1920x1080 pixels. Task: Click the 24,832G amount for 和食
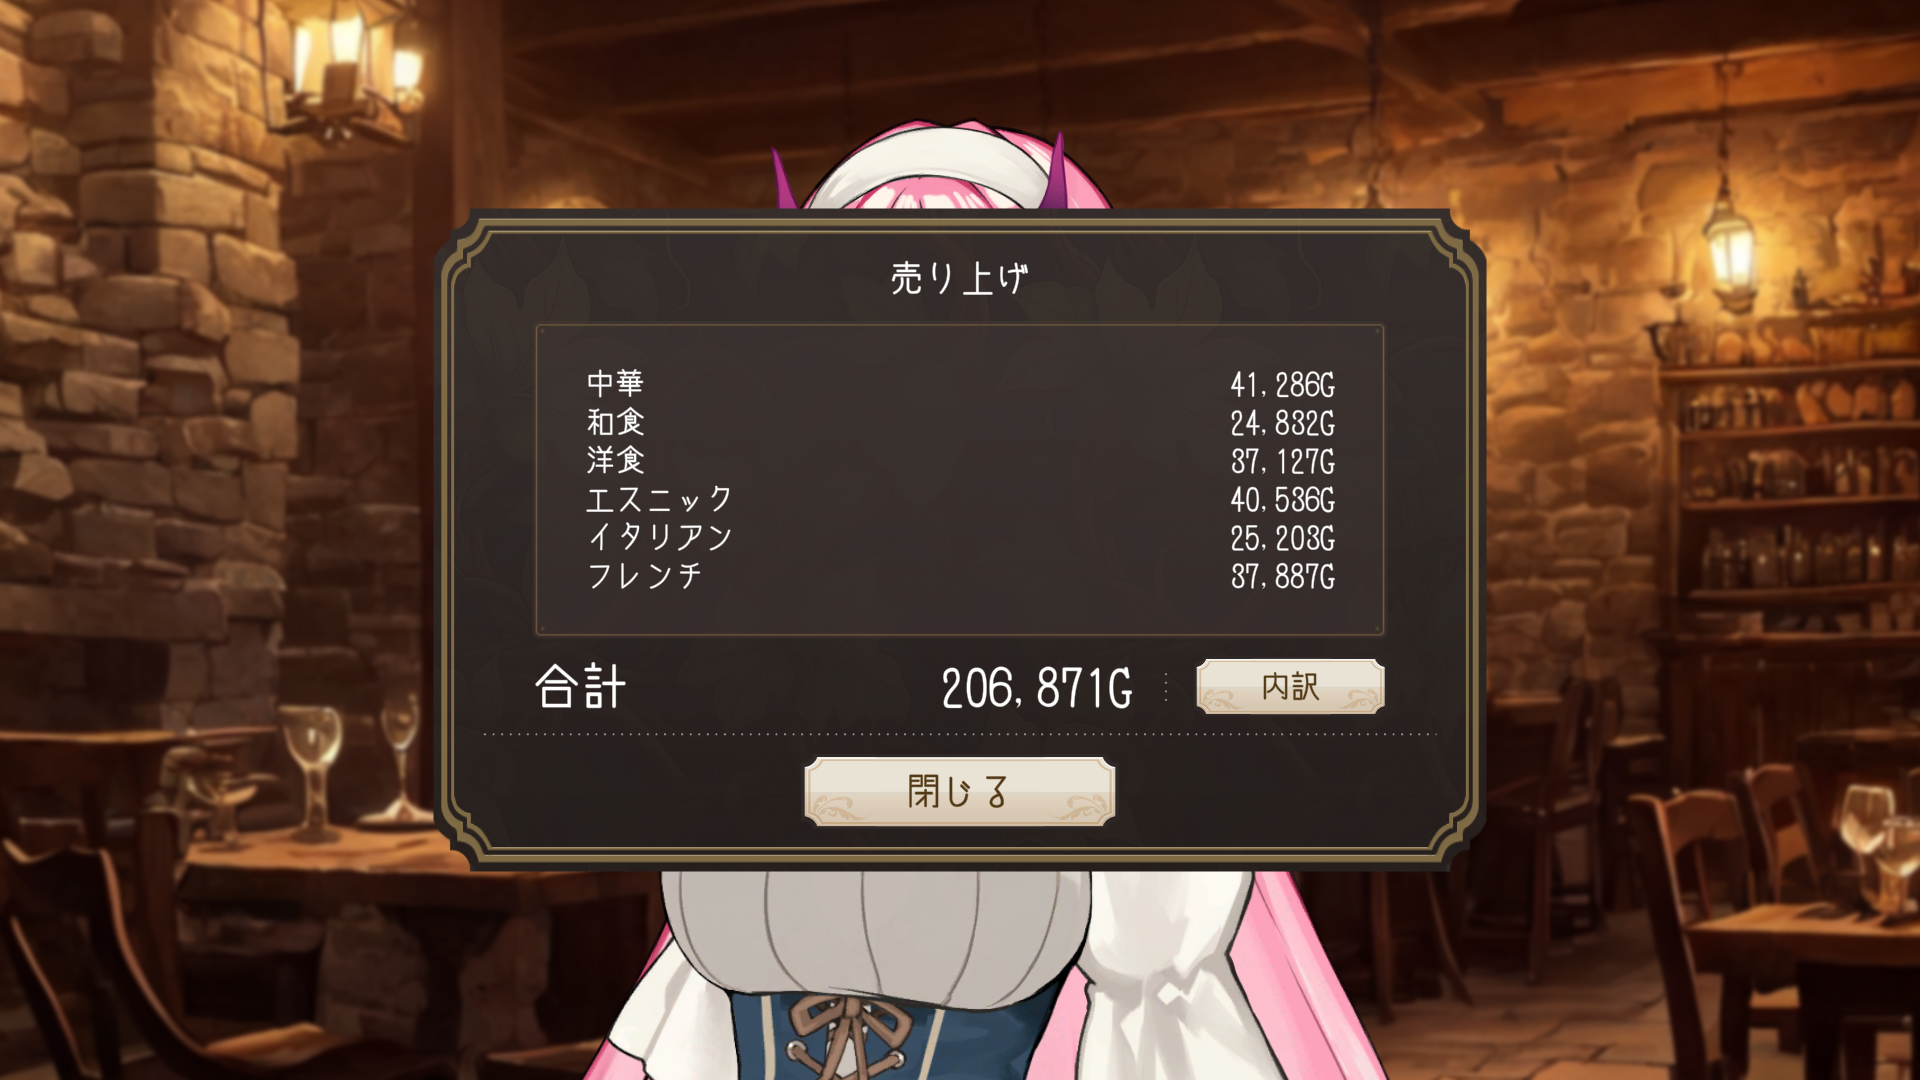point(1283,423)
